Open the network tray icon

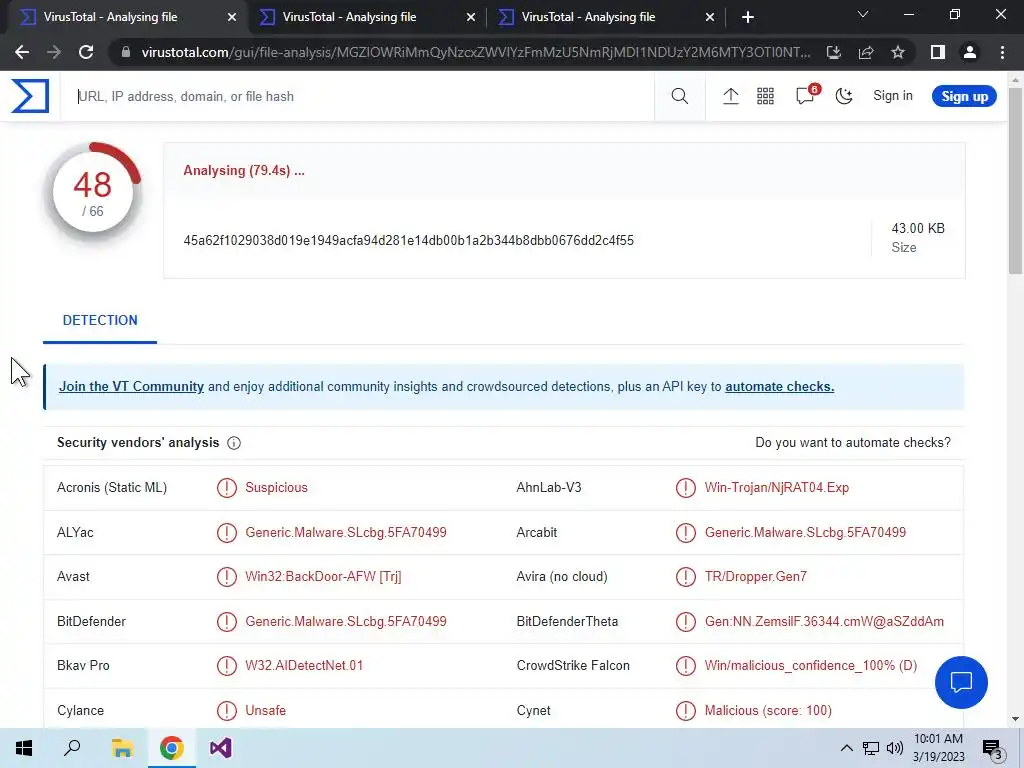point(871,748)
